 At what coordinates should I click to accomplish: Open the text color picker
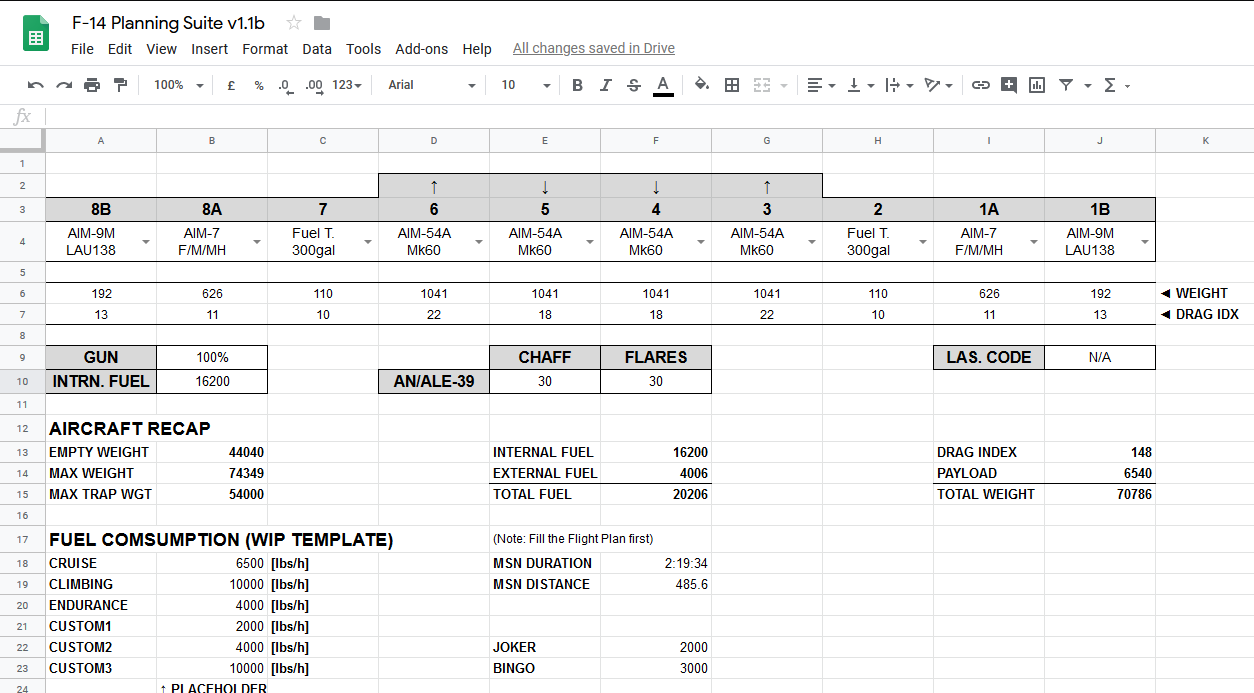coord(662,86)
